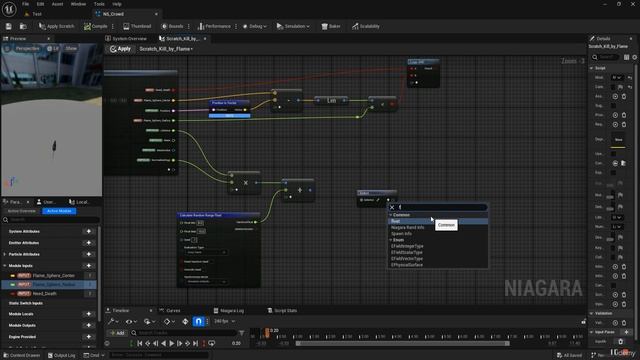Open the 240 fps frame rate dropdown

pos(224,322)
